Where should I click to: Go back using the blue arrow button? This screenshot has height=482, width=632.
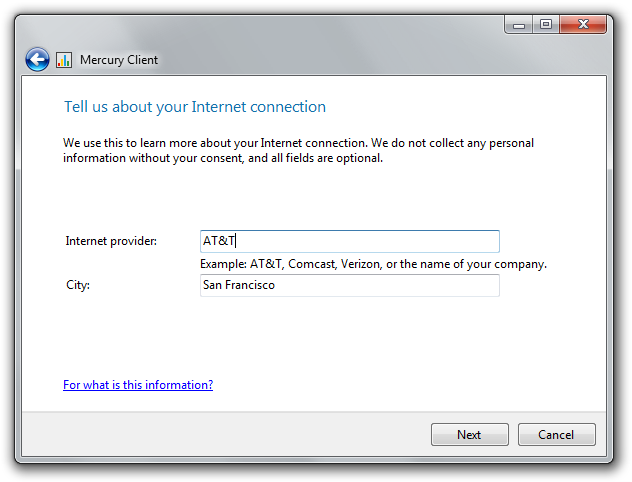point(37,60)
